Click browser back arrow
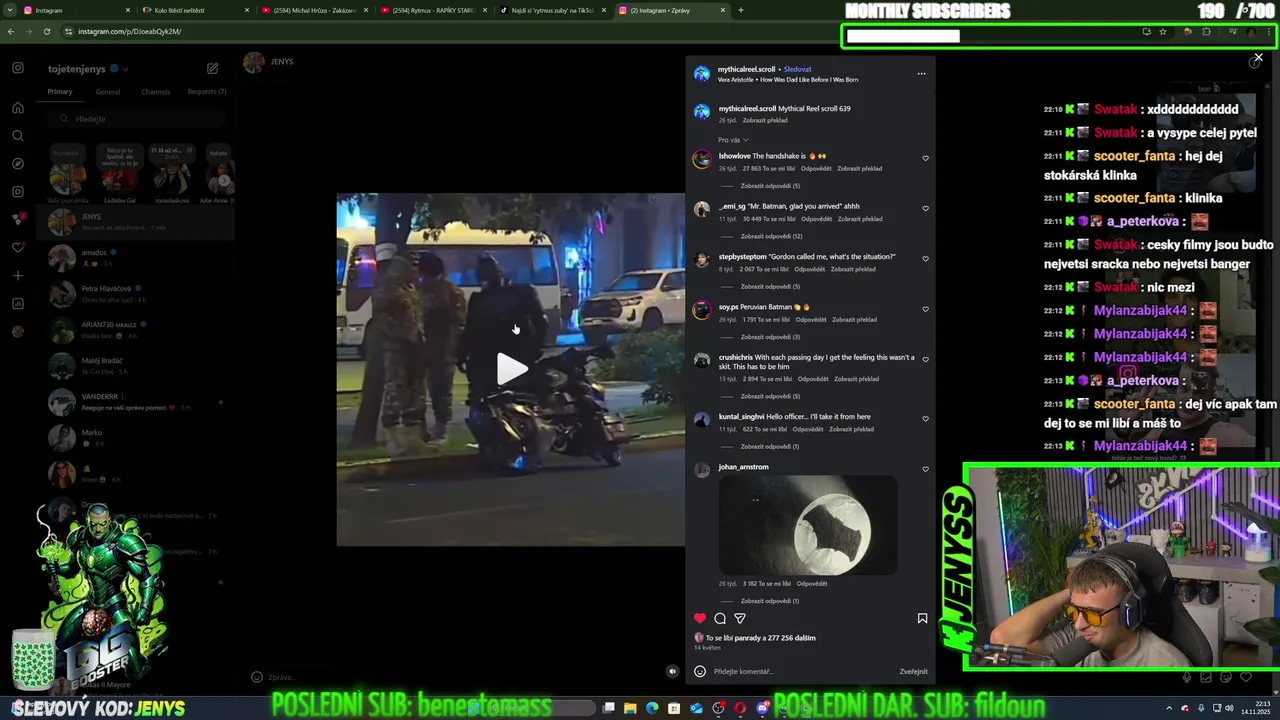Viewport: 1280px width, 720px height. coord(11,31)
